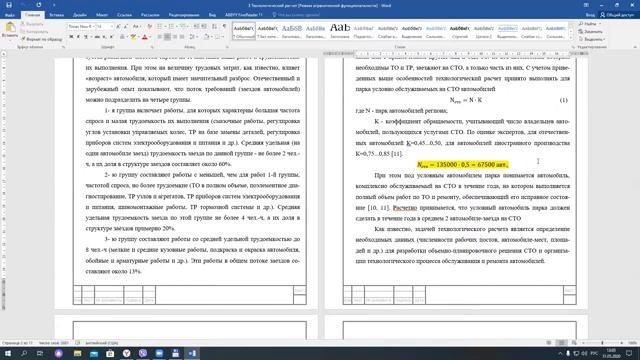640x360 pixels.
Task: Click the Redo/Repeat arrow in the title bar
Action: pyautogui.click(x=39, y=5)
